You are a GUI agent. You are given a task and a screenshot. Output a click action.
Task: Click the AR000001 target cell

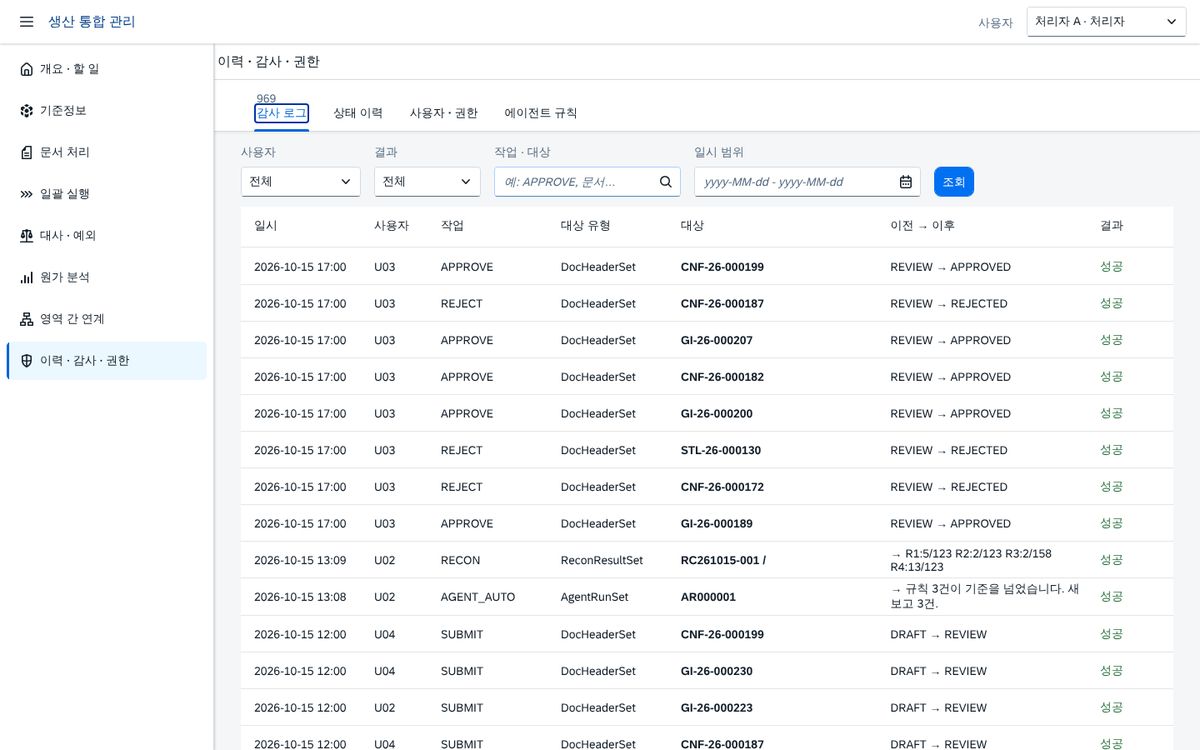click(708, 597)
